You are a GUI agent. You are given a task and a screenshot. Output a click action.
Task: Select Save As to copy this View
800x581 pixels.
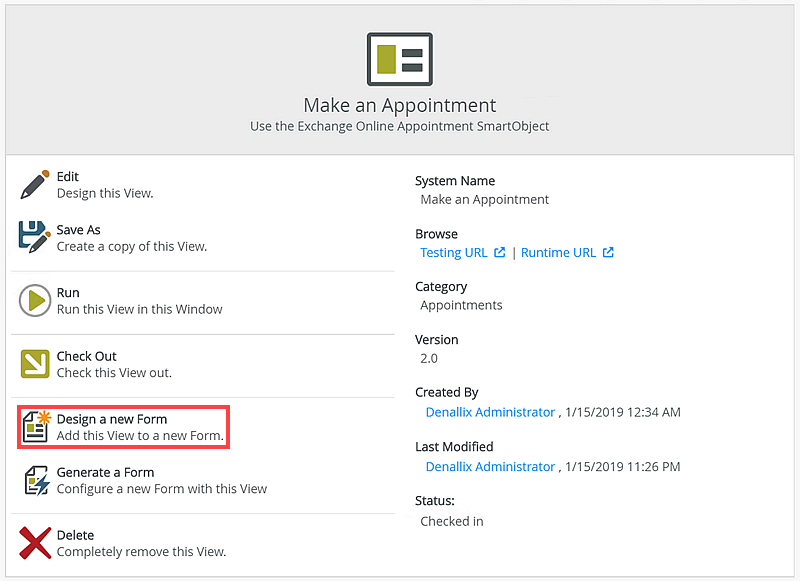(x=79, y=230)
